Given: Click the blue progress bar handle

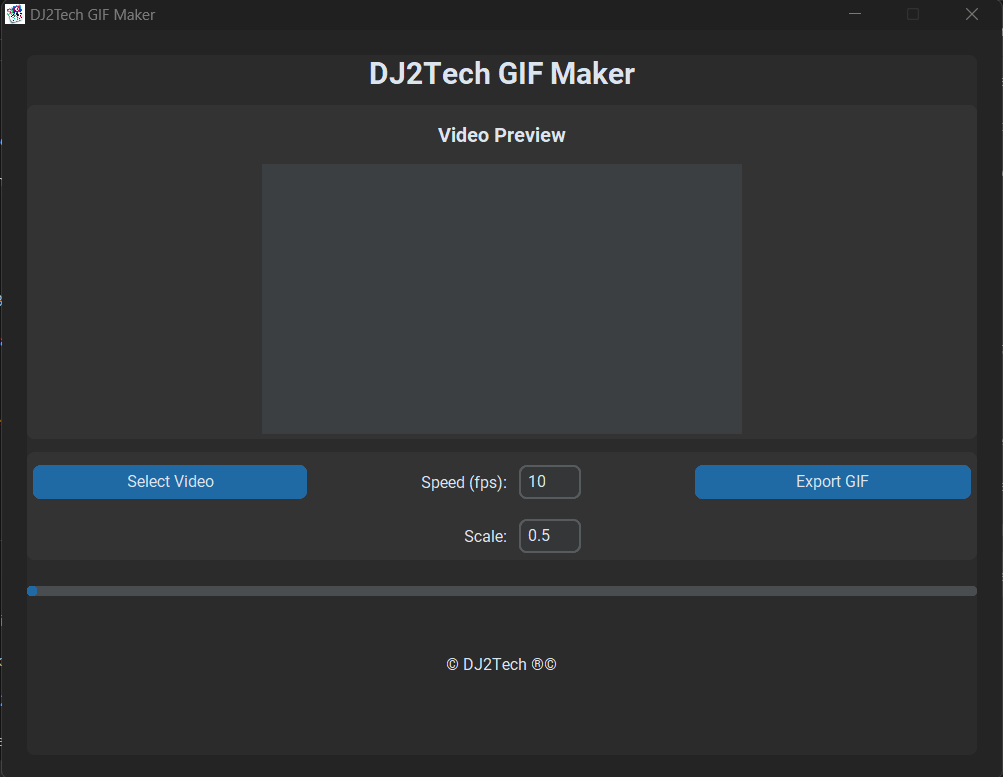Looking at the screenshot, I should 32,591.
